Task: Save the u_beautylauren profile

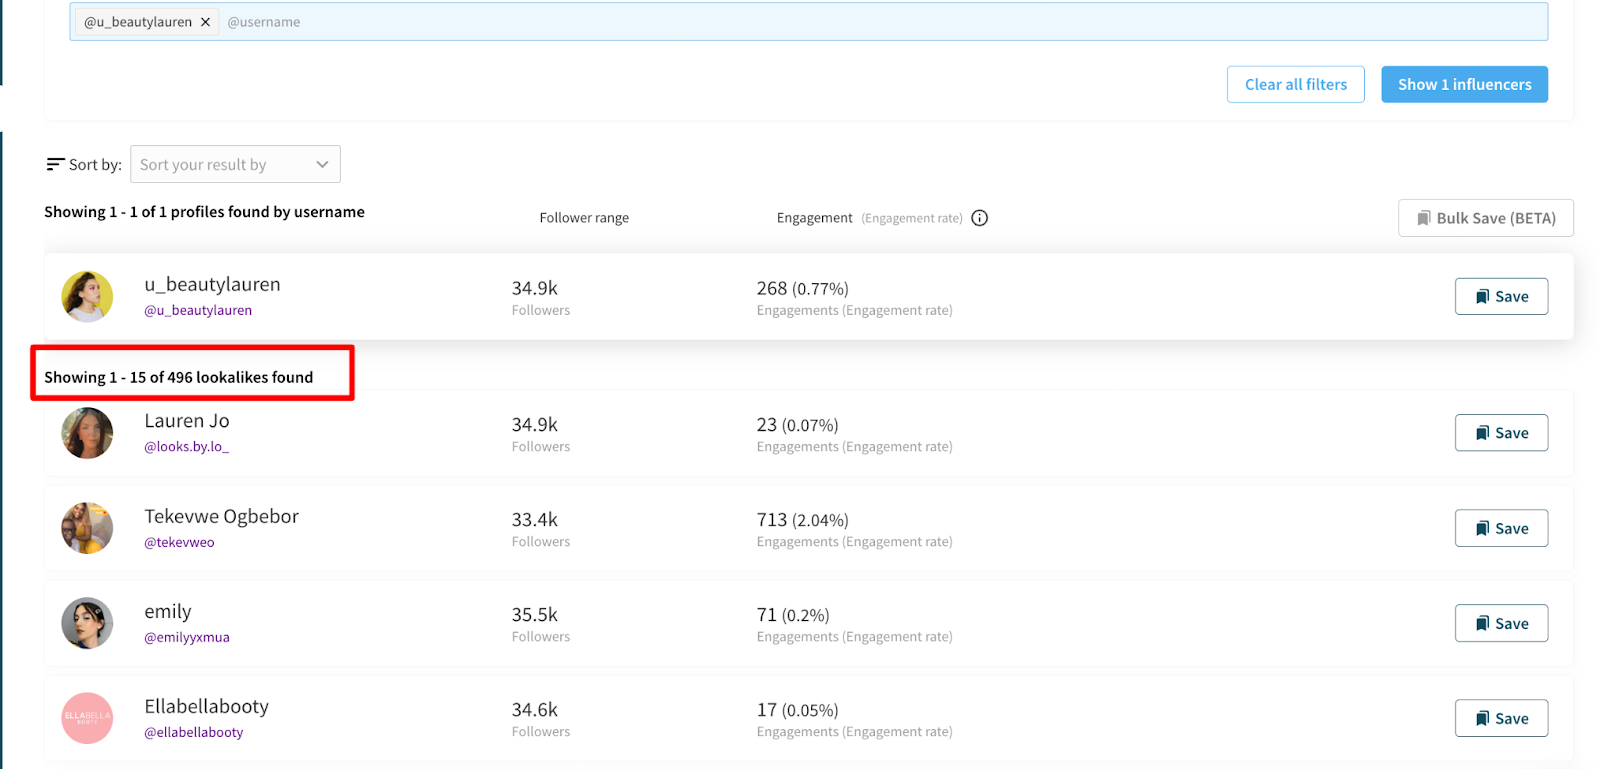Action: coord(1501,296)
